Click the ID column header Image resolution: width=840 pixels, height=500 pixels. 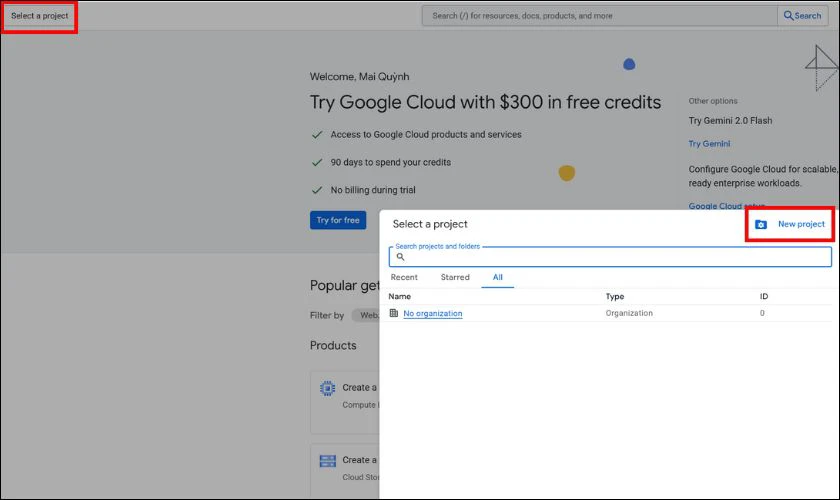tap(764, 296)
